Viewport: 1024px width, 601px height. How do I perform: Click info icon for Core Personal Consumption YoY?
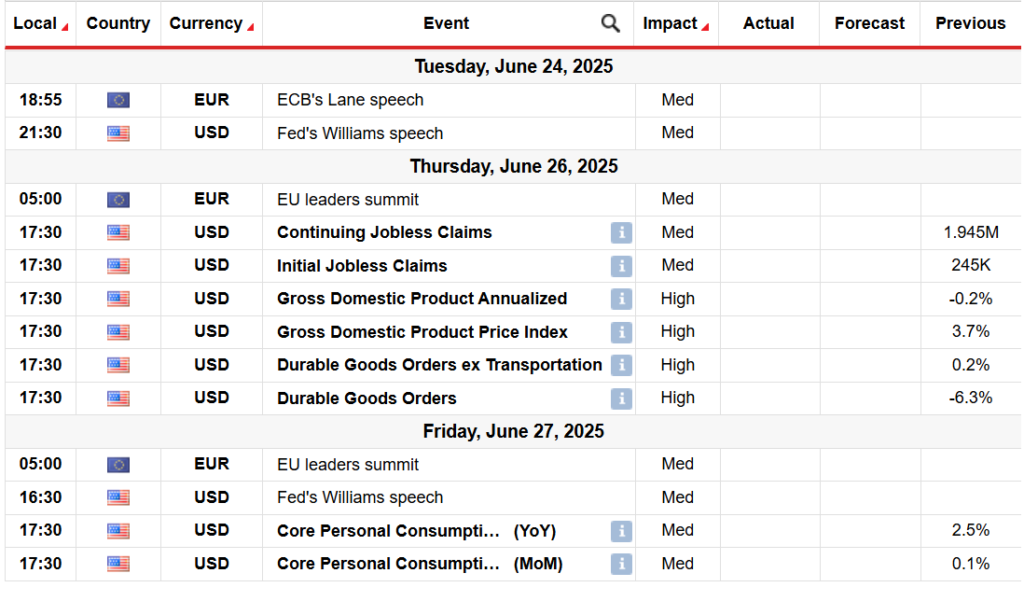[621, 531]
